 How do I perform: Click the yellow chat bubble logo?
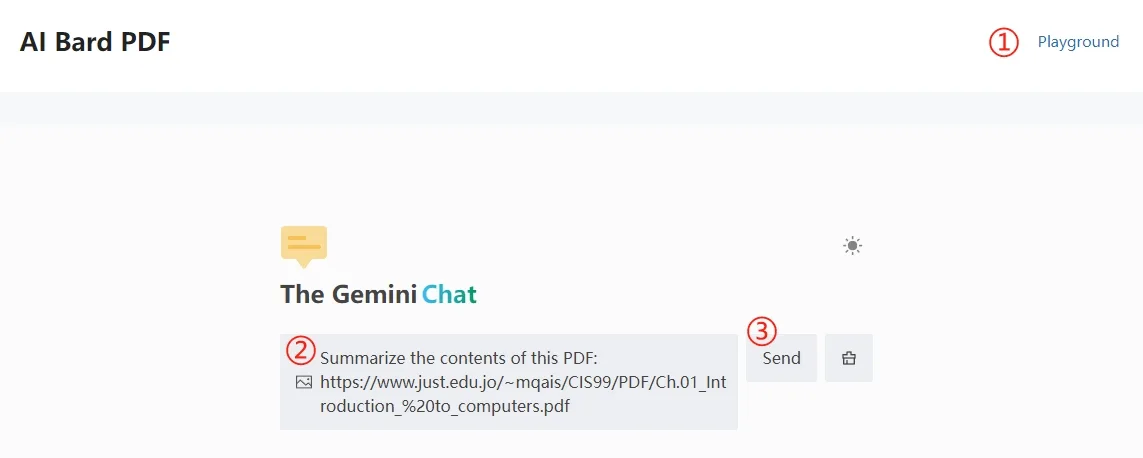pyautogui.click(x=304, y=247)
